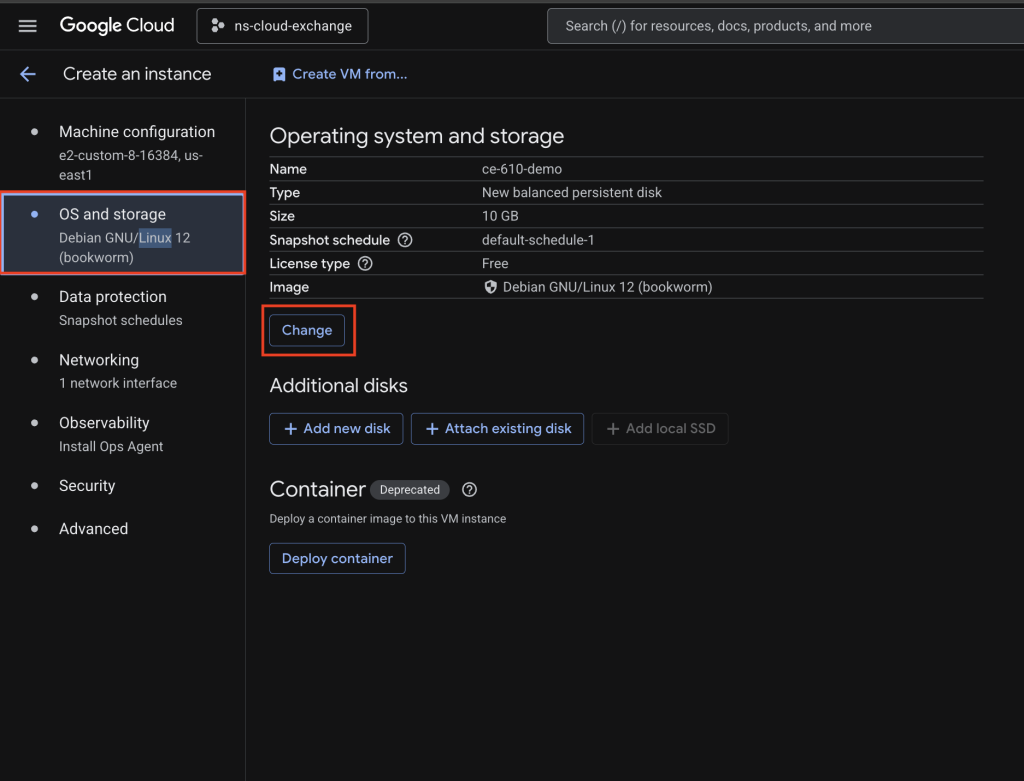The image size is (1024, 781).
Task: Click the Add new disk button
Action: [x=336, y=429]
